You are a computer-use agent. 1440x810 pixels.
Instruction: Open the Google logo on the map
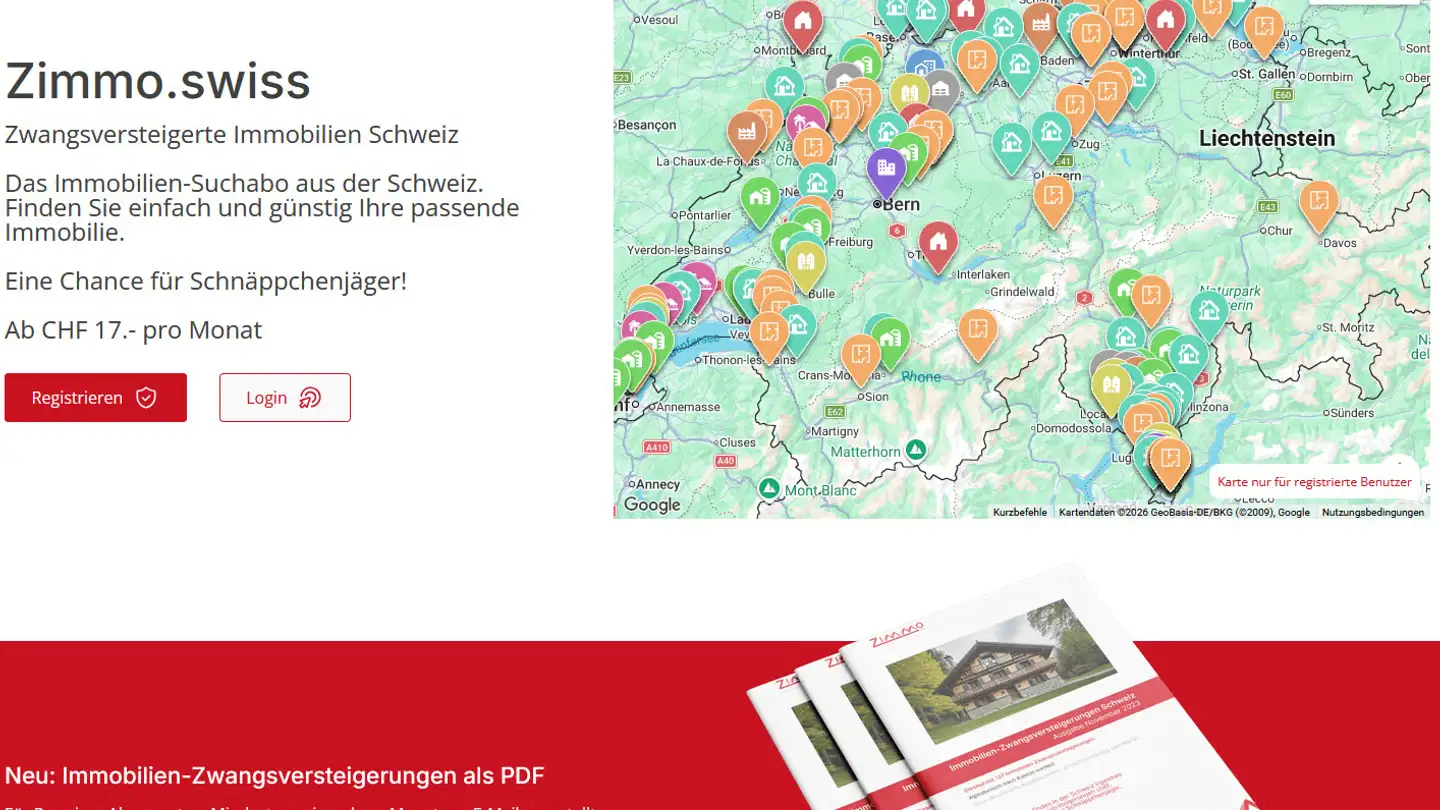click(652, 505)
